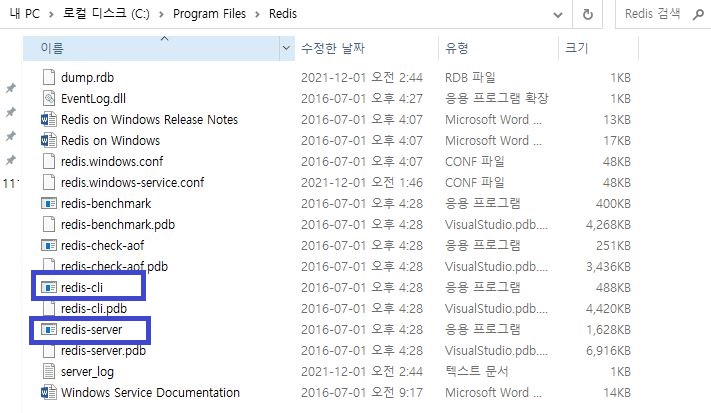Click the 400KB size cell
Viewport: 711px width, 413px height.
(613, 204)
